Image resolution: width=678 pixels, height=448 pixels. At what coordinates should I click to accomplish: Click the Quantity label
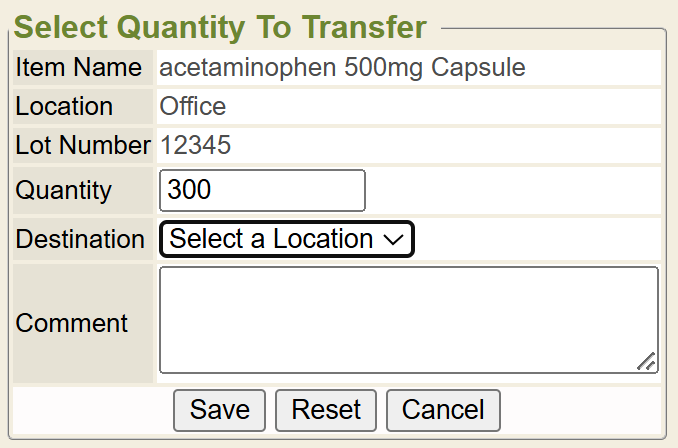[64, 191]
